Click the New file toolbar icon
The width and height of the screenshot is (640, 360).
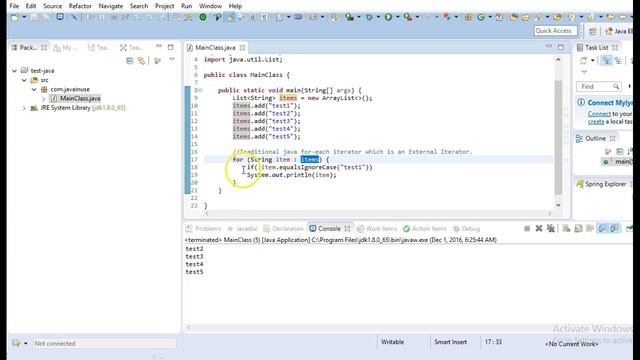[15, 17]
